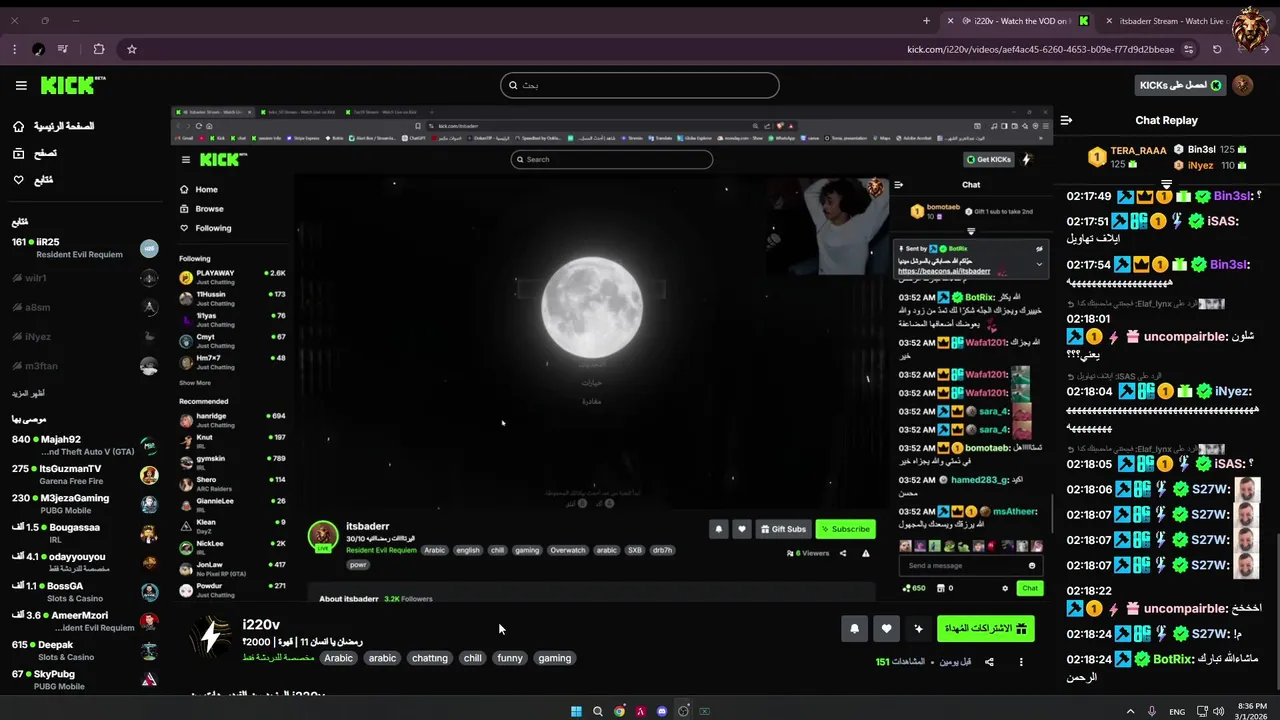Select the lowercase arabic tag
Viewport: 1280px width, 720px height.
point(383,658)
